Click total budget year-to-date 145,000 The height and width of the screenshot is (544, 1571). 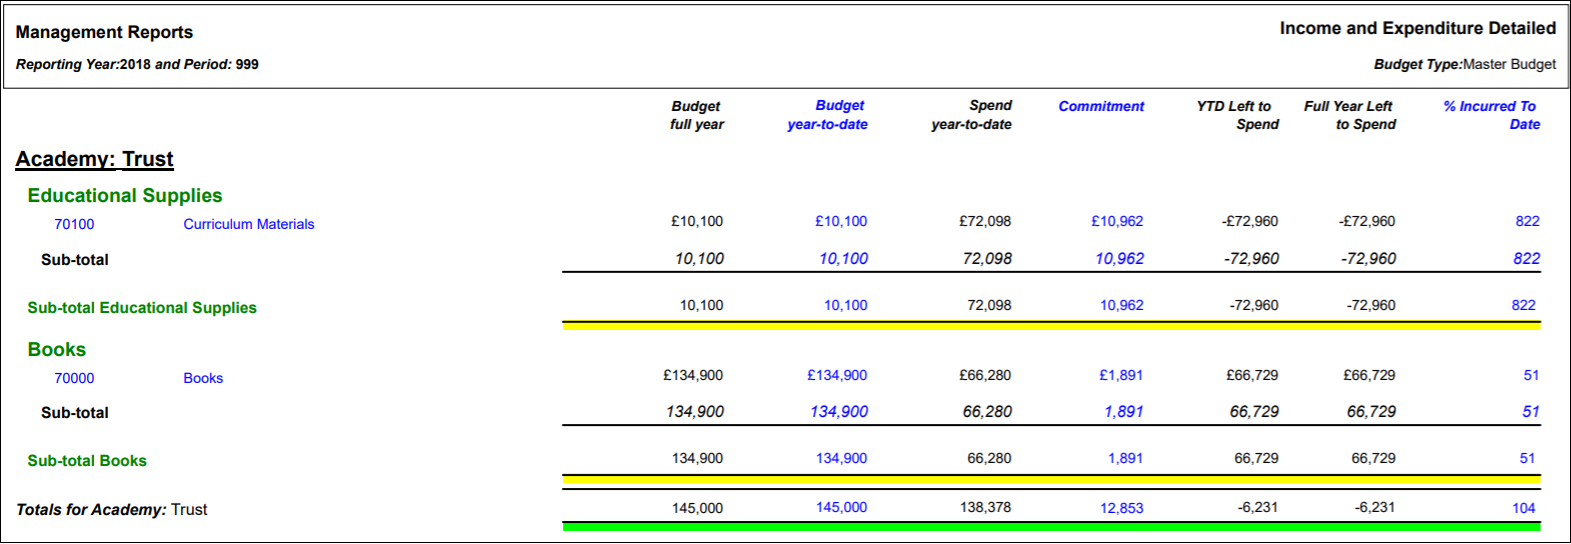(841, 507)
